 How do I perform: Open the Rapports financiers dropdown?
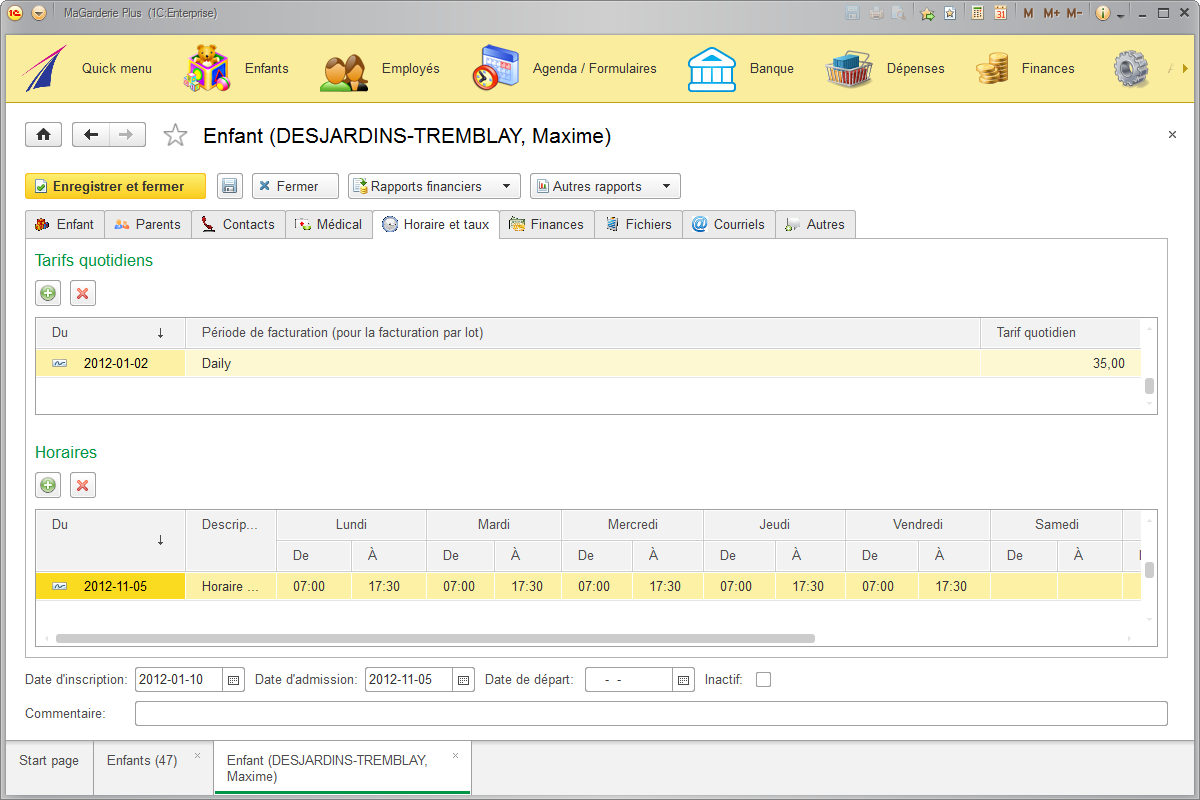433,186
